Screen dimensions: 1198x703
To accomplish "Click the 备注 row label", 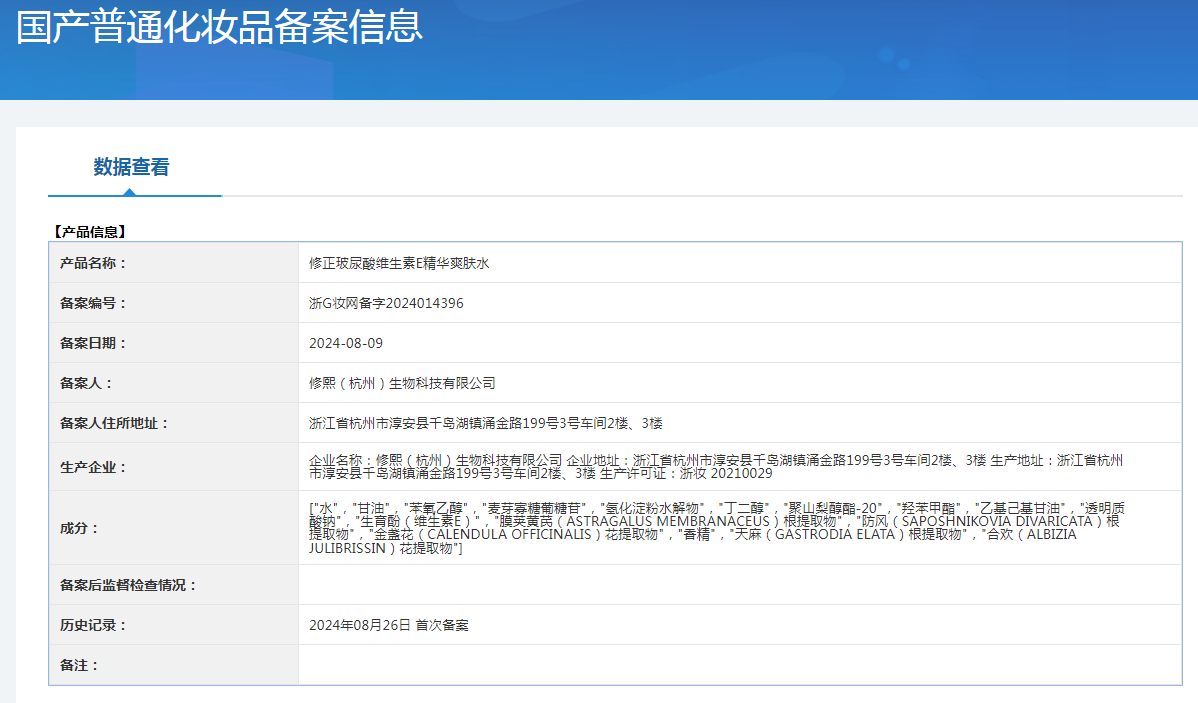I will tap(80, 665).
